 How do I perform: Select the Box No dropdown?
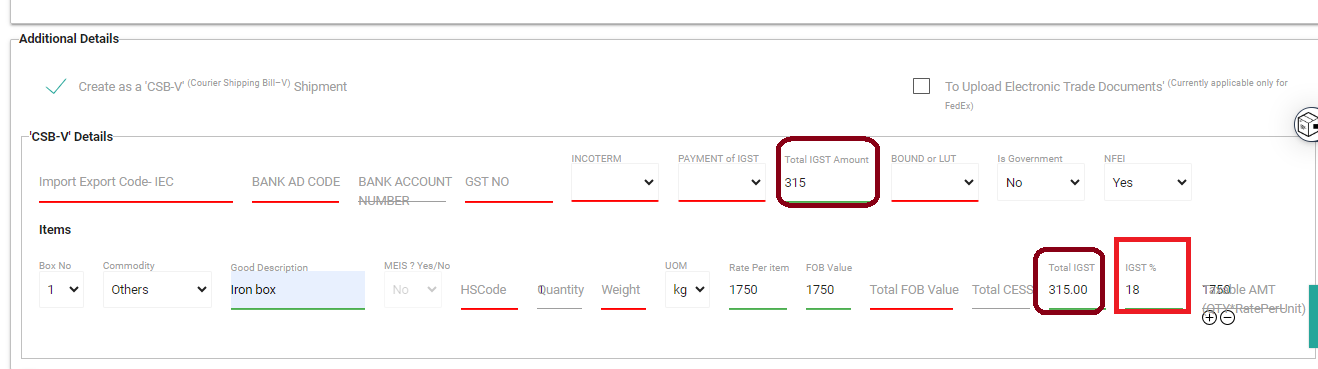point(62,289)
